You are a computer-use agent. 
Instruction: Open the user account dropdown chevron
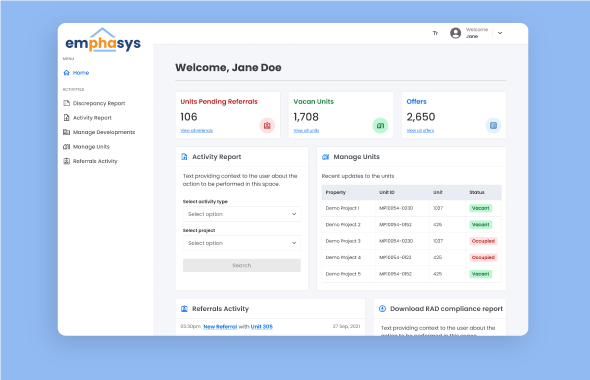[500, 33]
